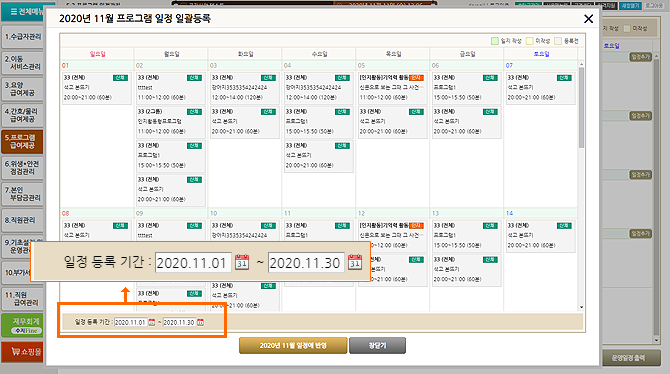The height and width of the screenshot is (374, 670).
Task: Open the start date calendar icon in the enlarged callout
Action: [242, 262]
